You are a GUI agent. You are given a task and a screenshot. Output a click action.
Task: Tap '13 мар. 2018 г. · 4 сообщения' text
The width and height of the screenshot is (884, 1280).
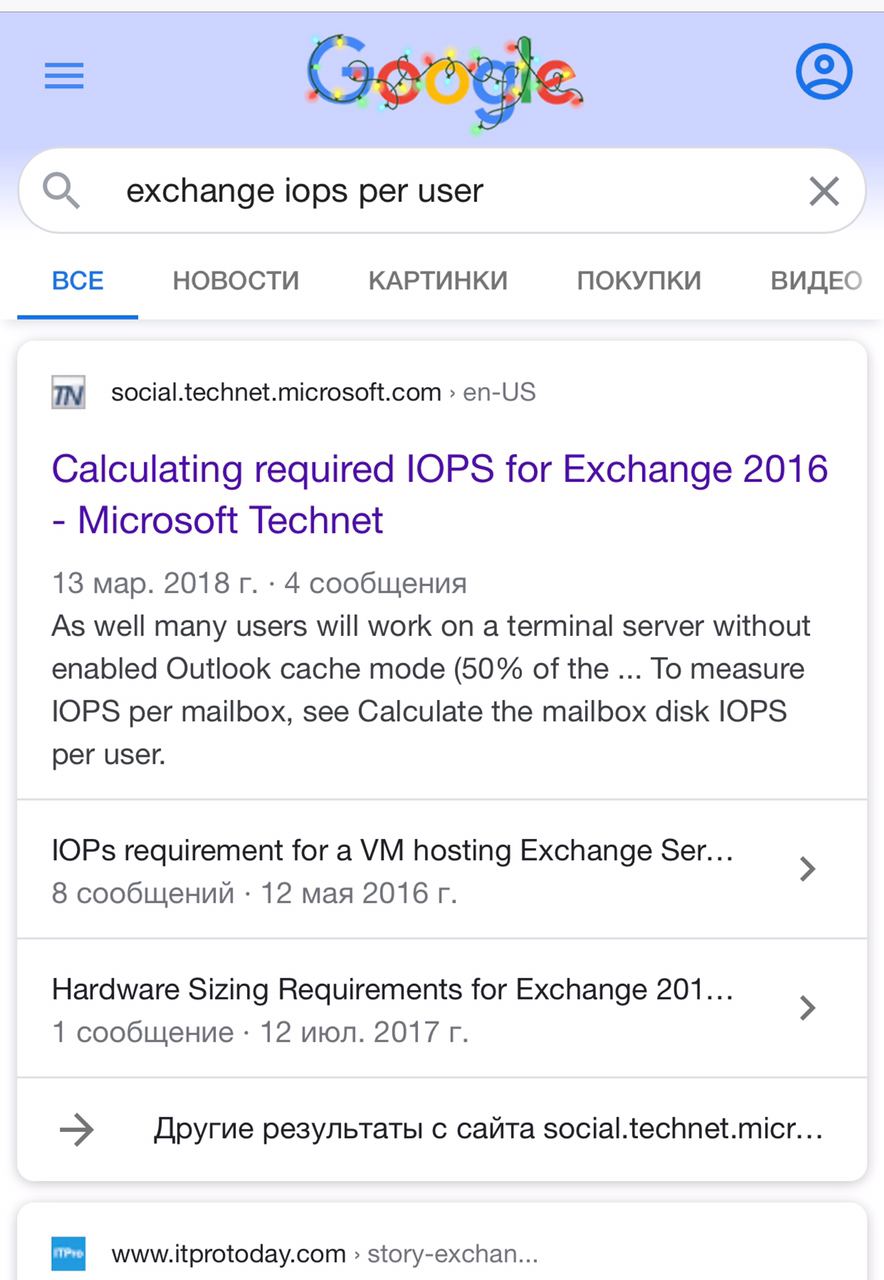click(x=259, y=583)
